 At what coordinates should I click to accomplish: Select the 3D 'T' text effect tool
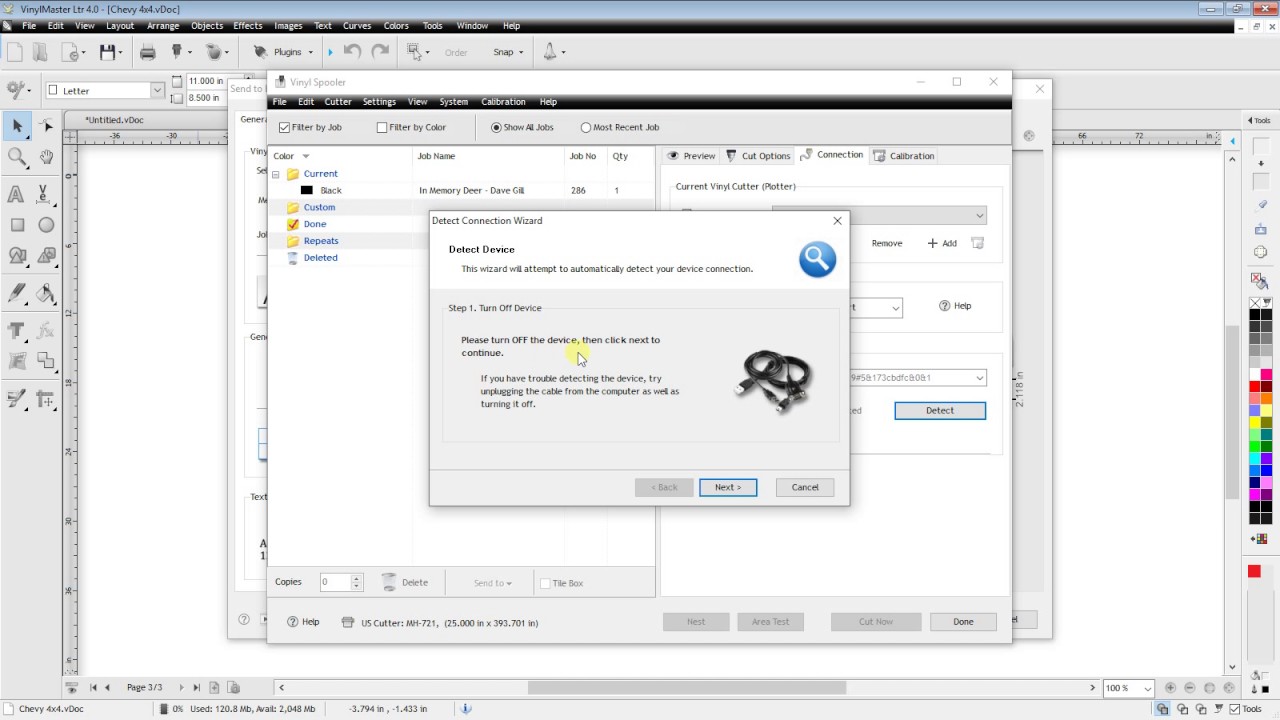coord(16,331)
